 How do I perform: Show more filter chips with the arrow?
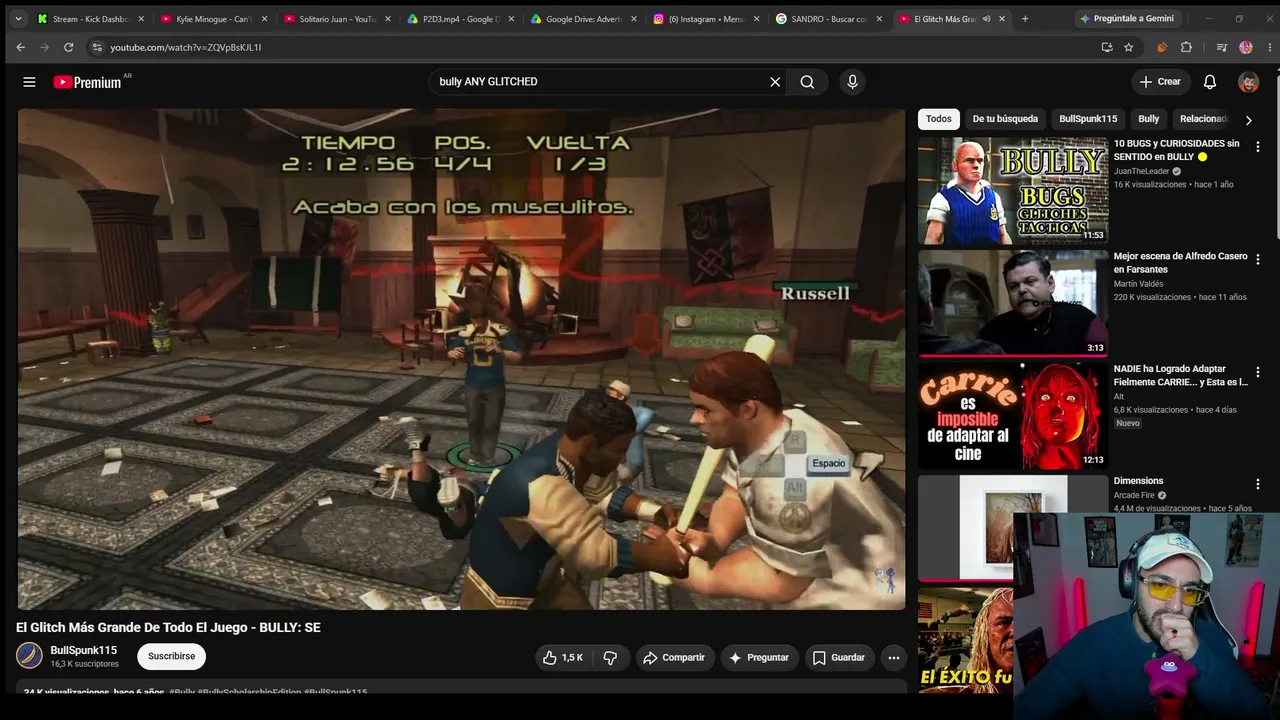1248,120
